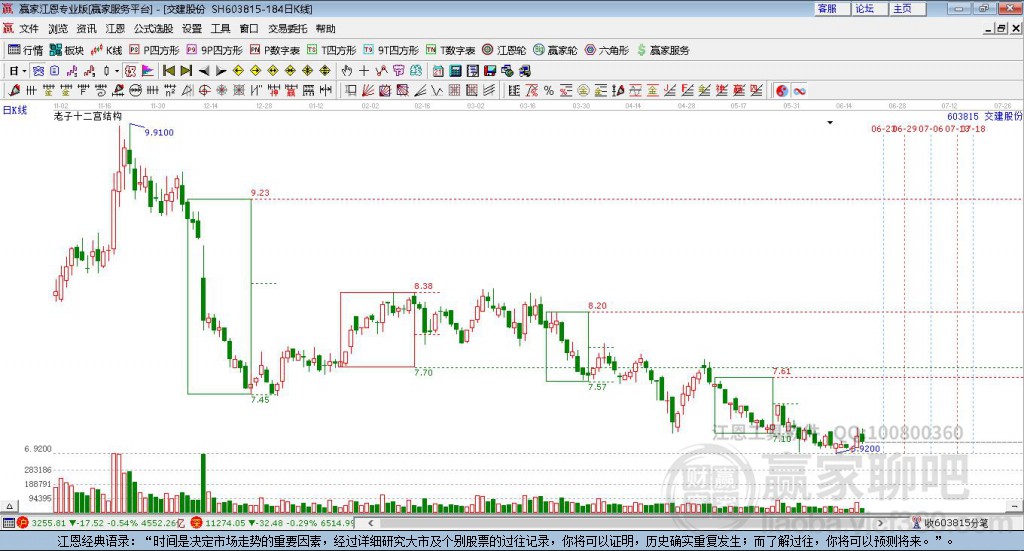
Task: Click the calculator icon
Action: click(455, 71)
